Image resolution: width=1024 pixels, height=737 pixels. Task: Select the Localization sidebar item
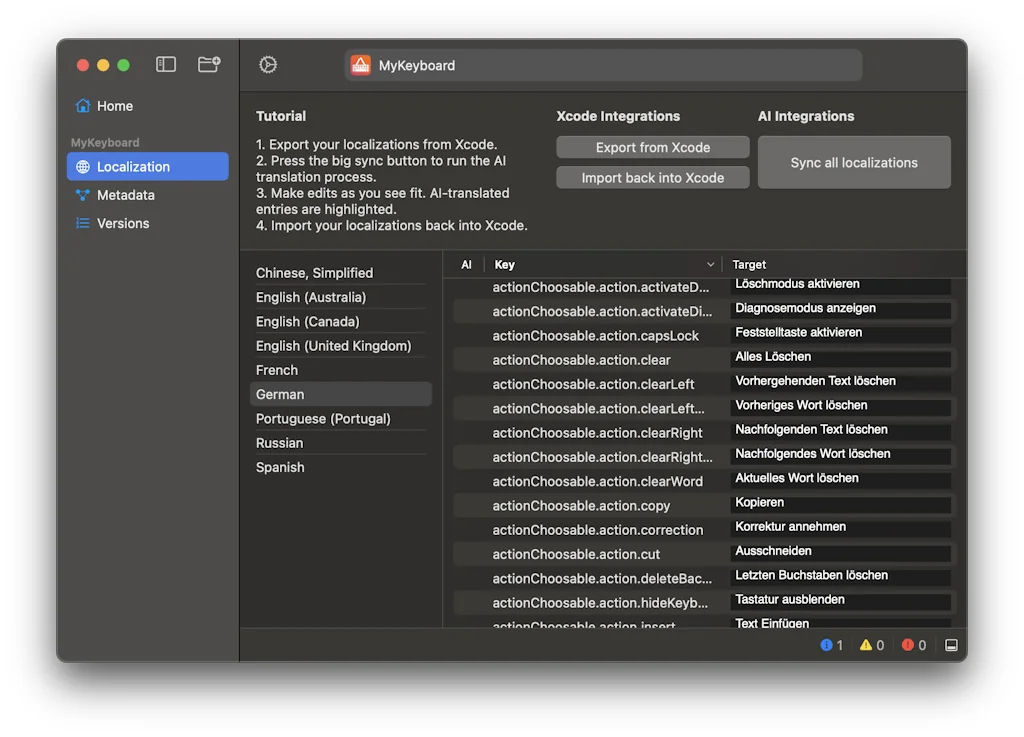pyautogui.click(x=133, y=167)
